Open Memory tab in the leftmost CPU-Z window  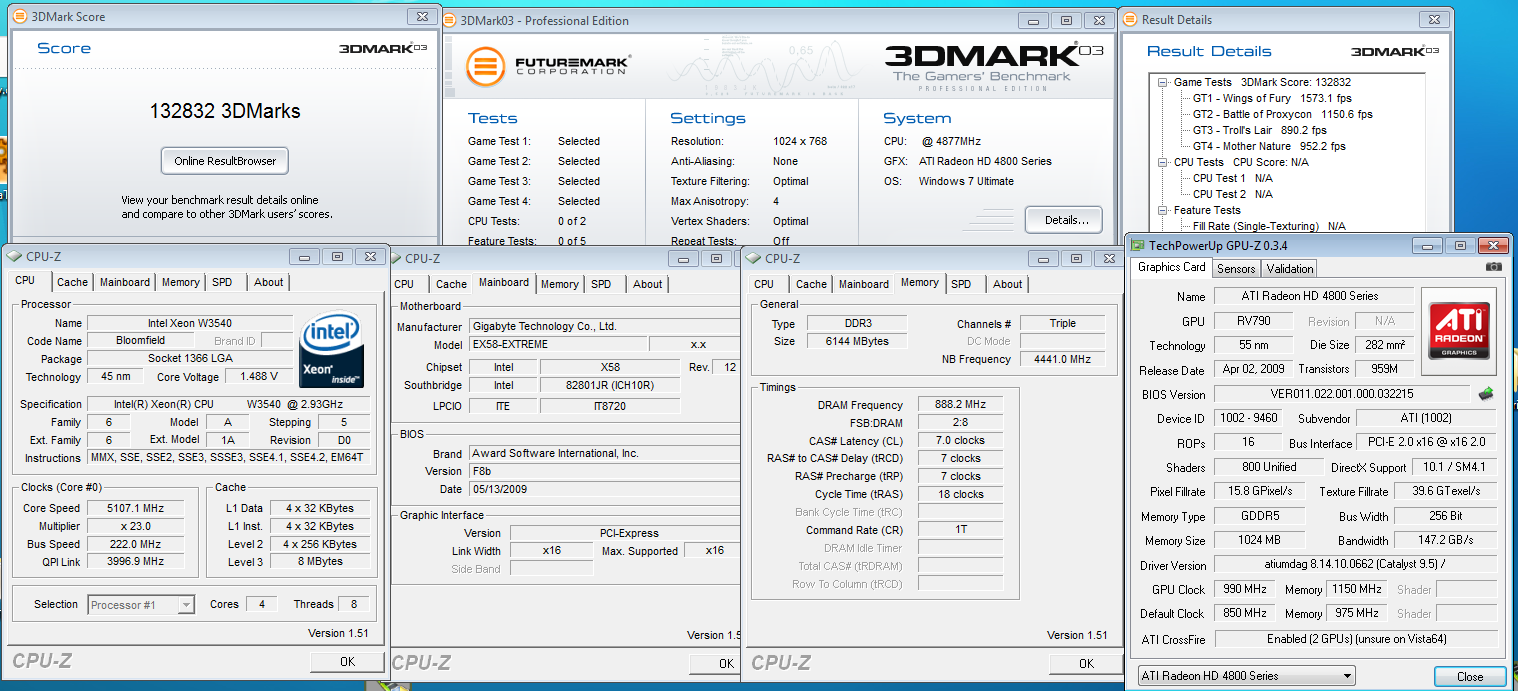click(180, 282)
